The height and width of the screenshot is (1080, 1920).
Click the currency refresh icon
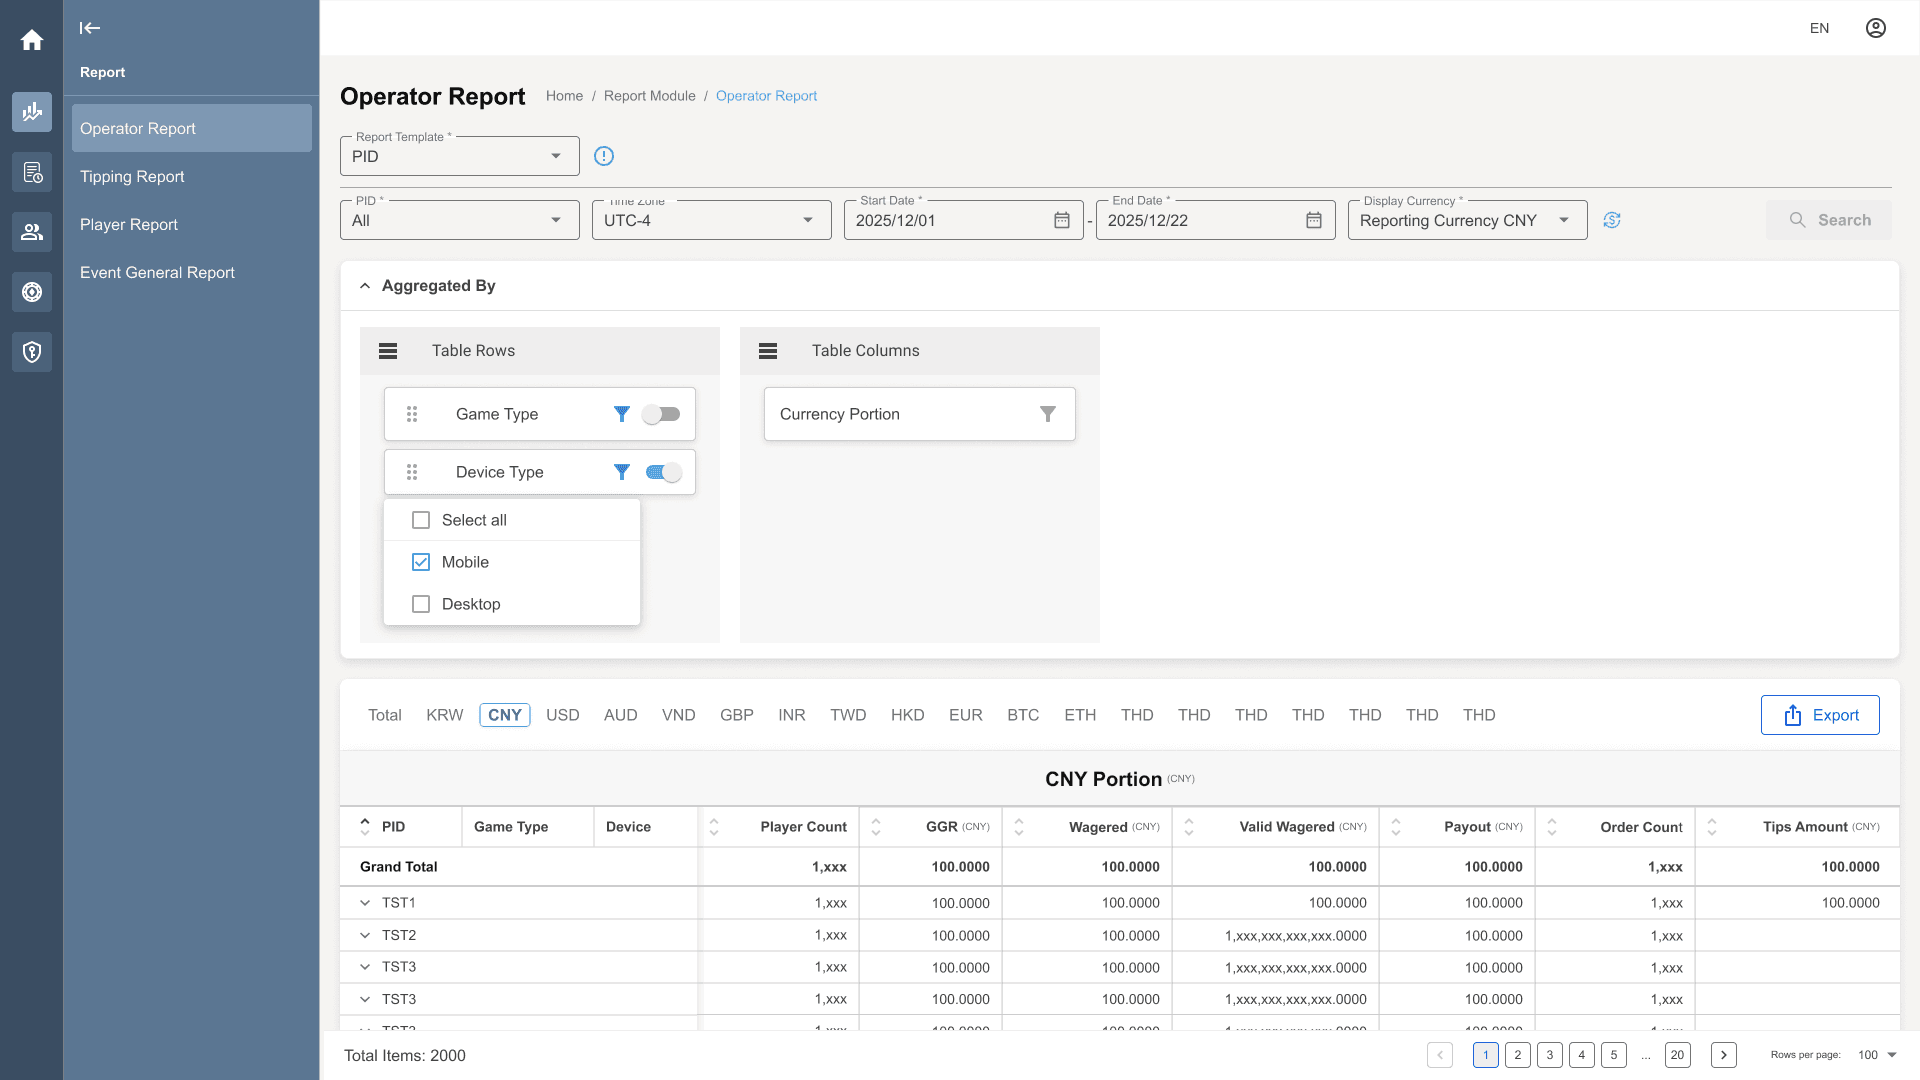tap(1612, 220)
